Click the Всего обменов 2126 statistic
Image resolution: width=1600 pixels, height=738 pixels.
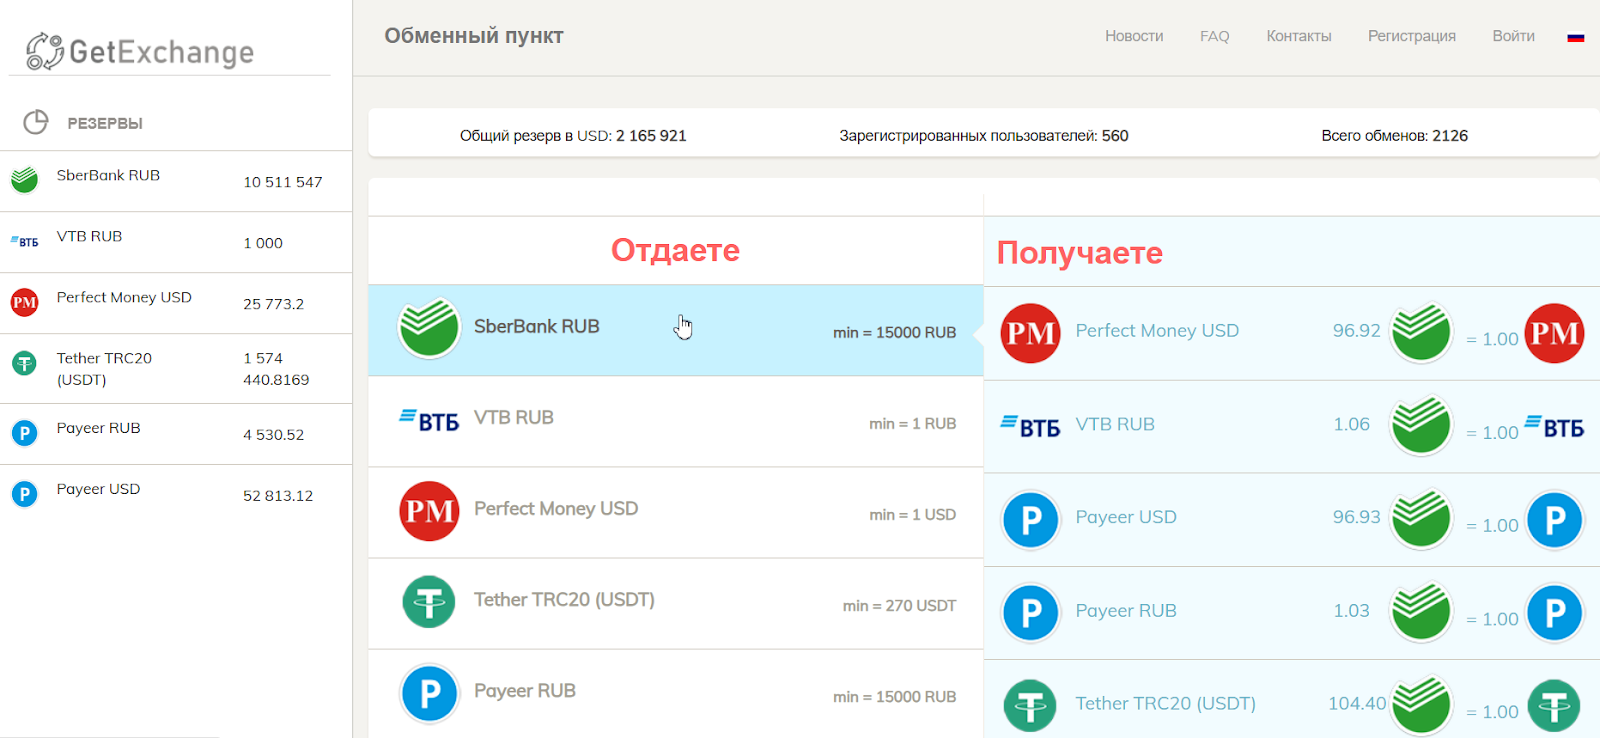tap(1394, 135)
